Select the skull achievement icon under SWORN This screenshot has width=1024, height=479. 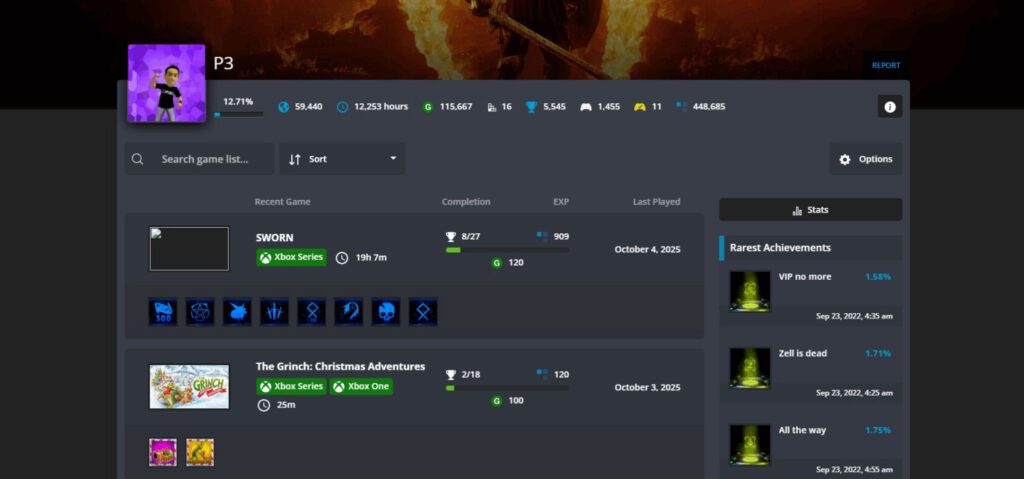tap(386, 312)
